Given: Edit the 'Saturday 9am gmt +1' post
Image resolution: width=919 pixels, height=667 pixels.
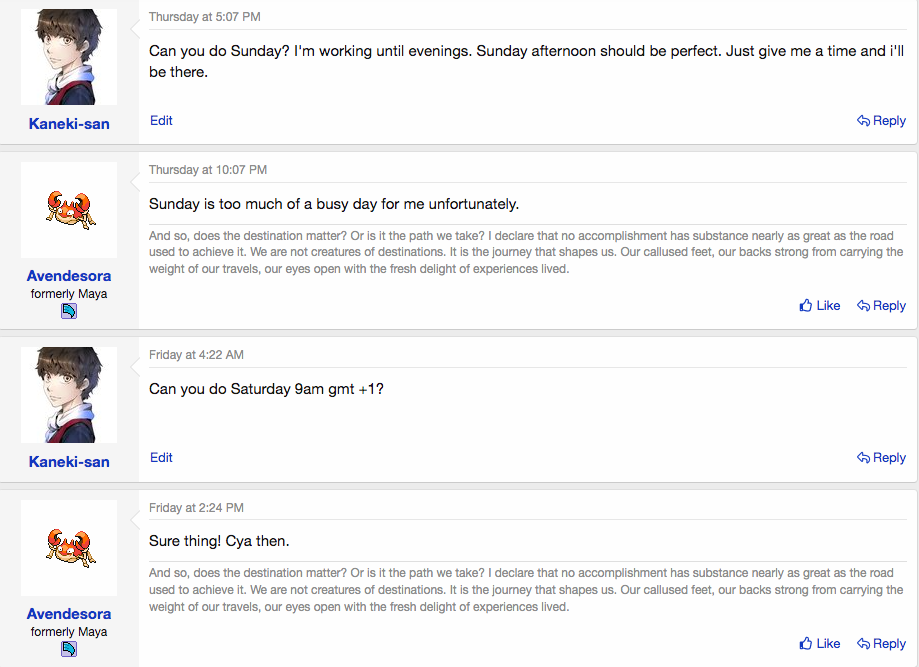Looking at the screenshot, I should pos(161,457).
